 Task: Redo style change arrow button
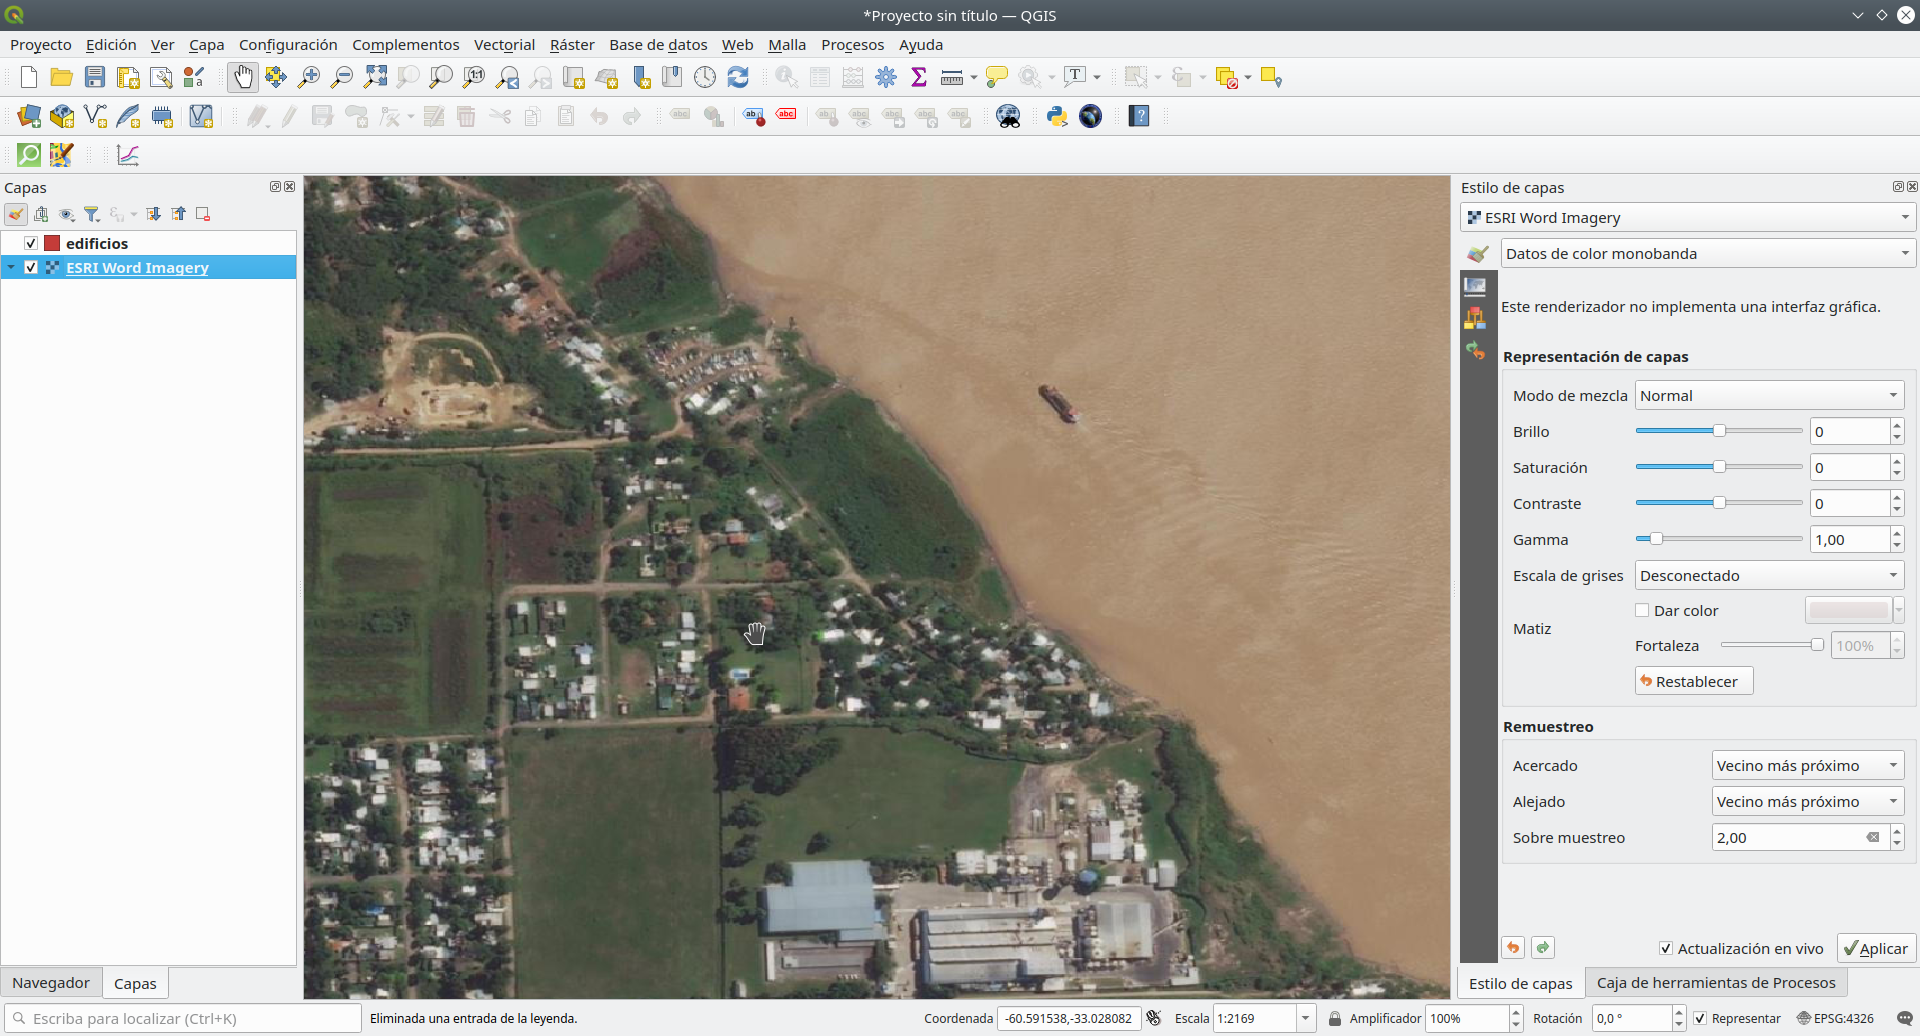click(1543, 948)
